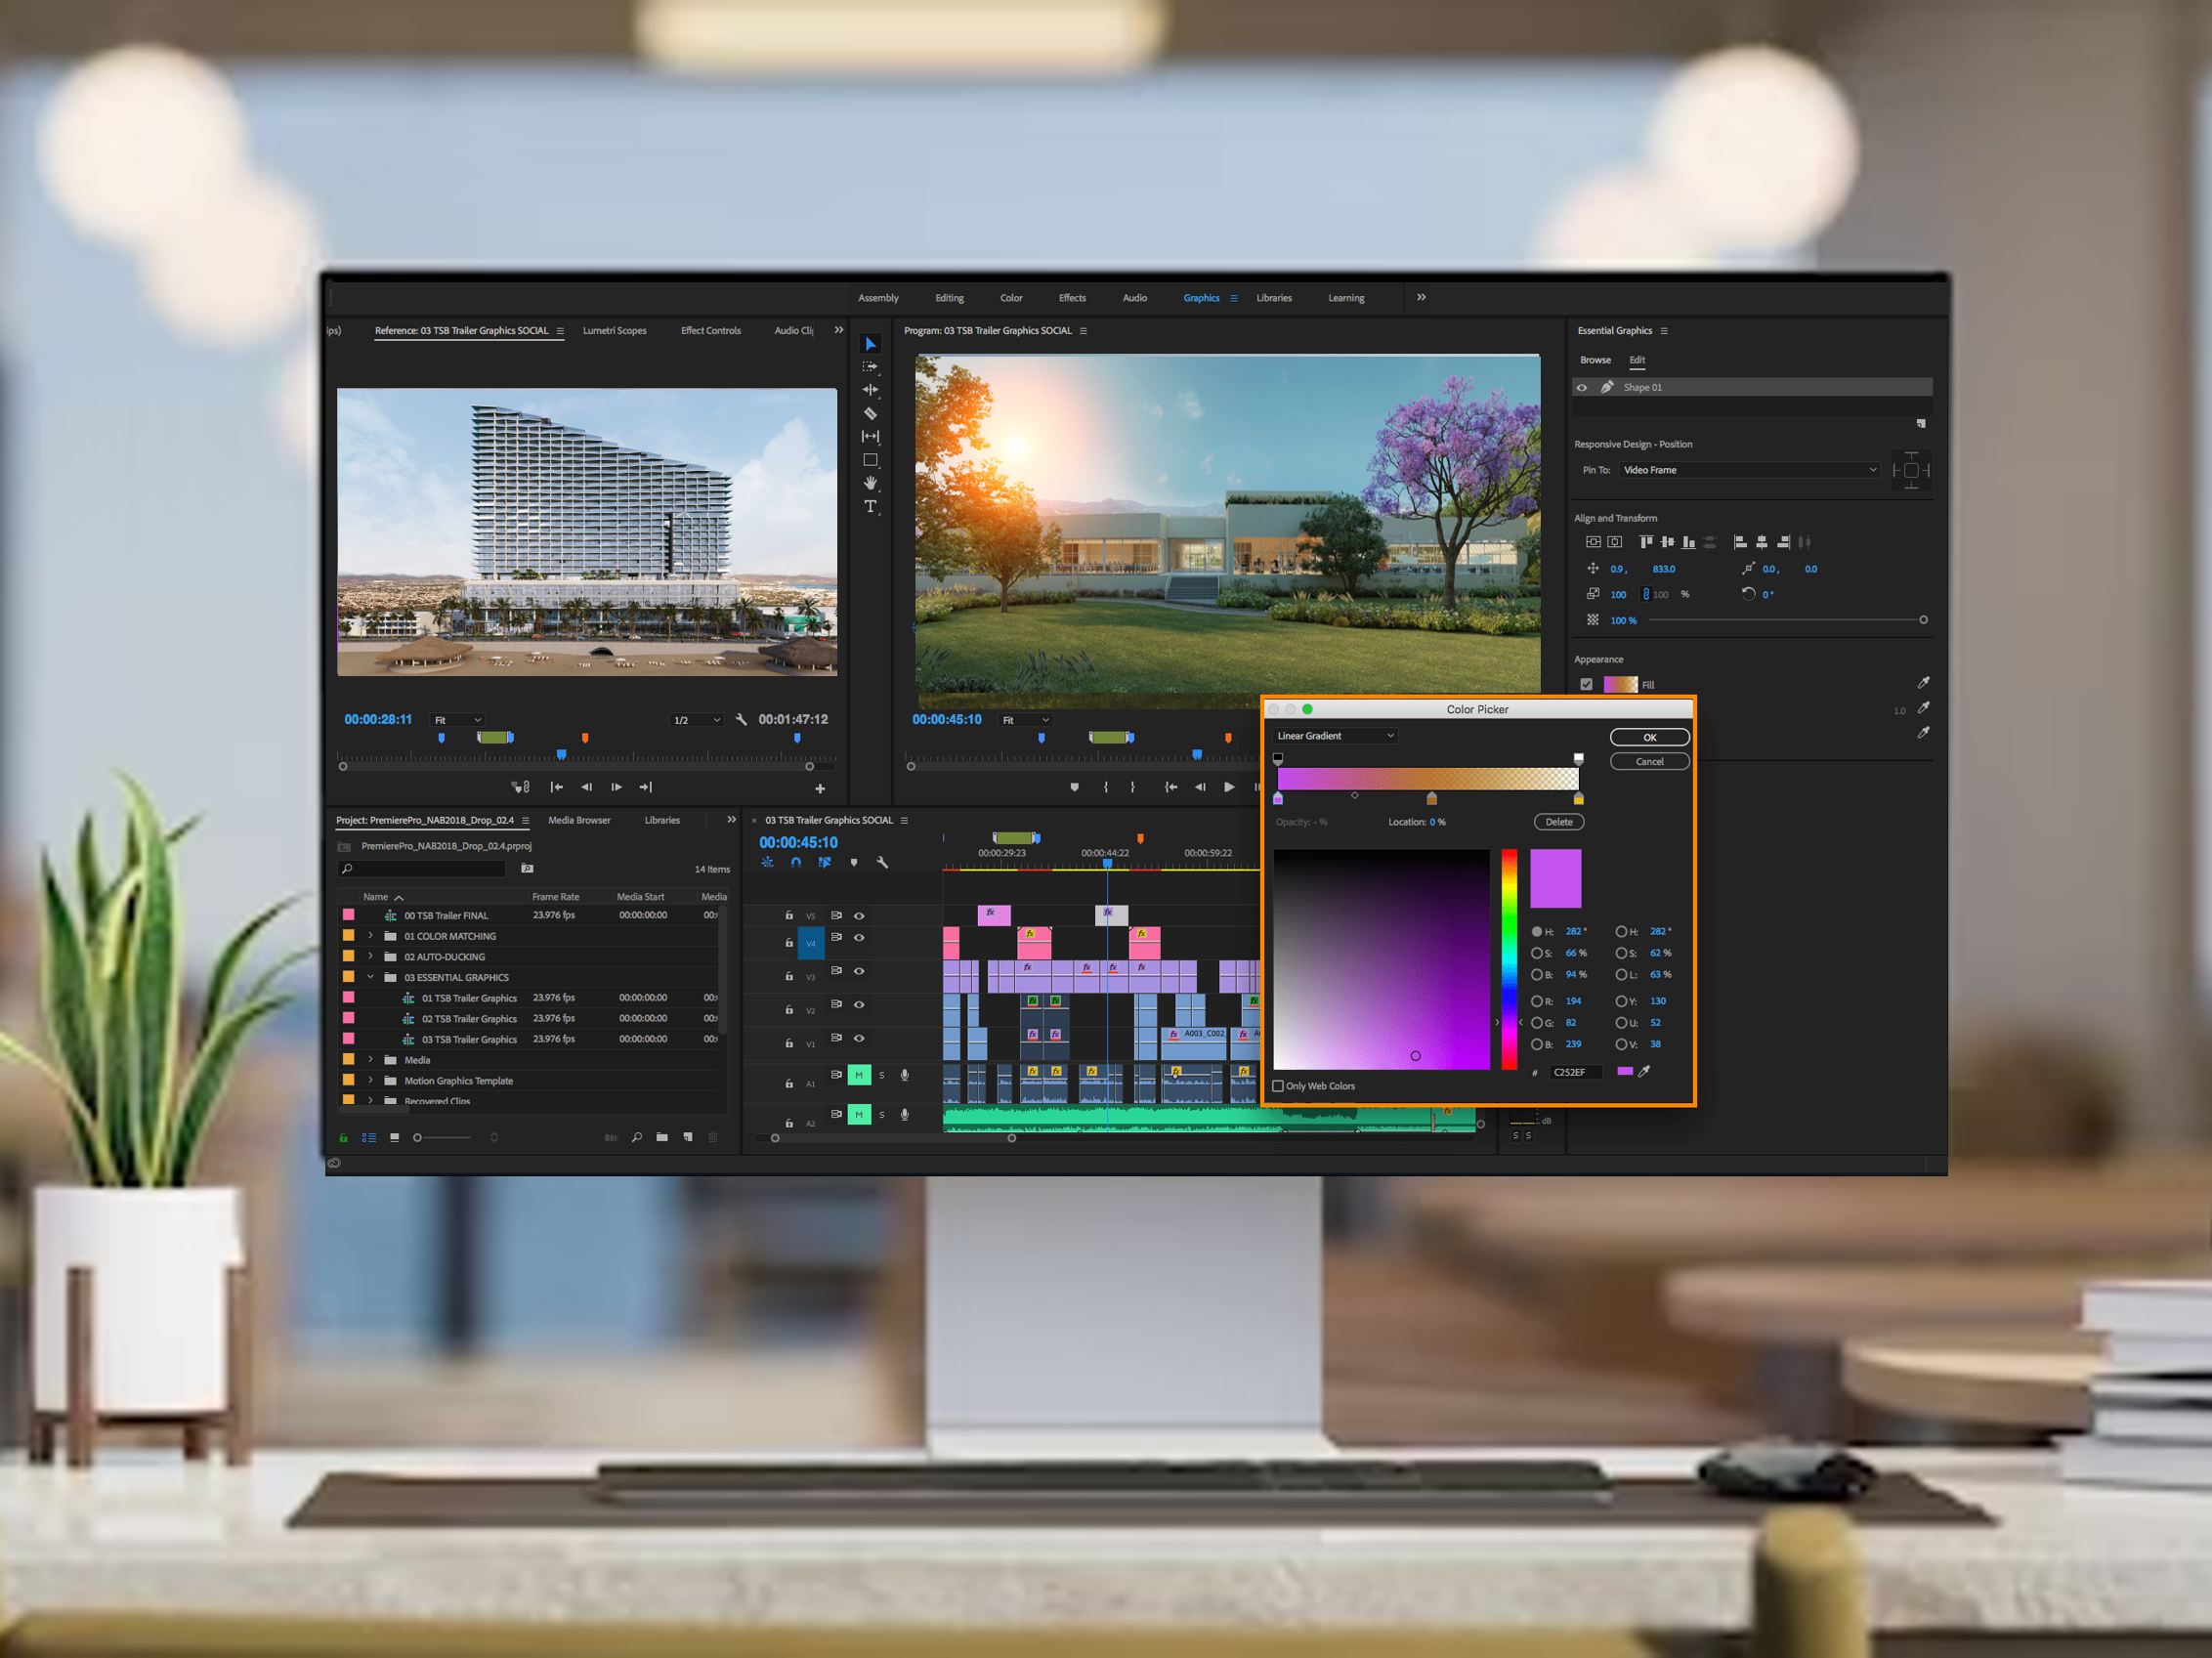Toggle the Fill checkbox under Appearance
Viewport: 2212px width, 1658px height.
click(1586, 685)
